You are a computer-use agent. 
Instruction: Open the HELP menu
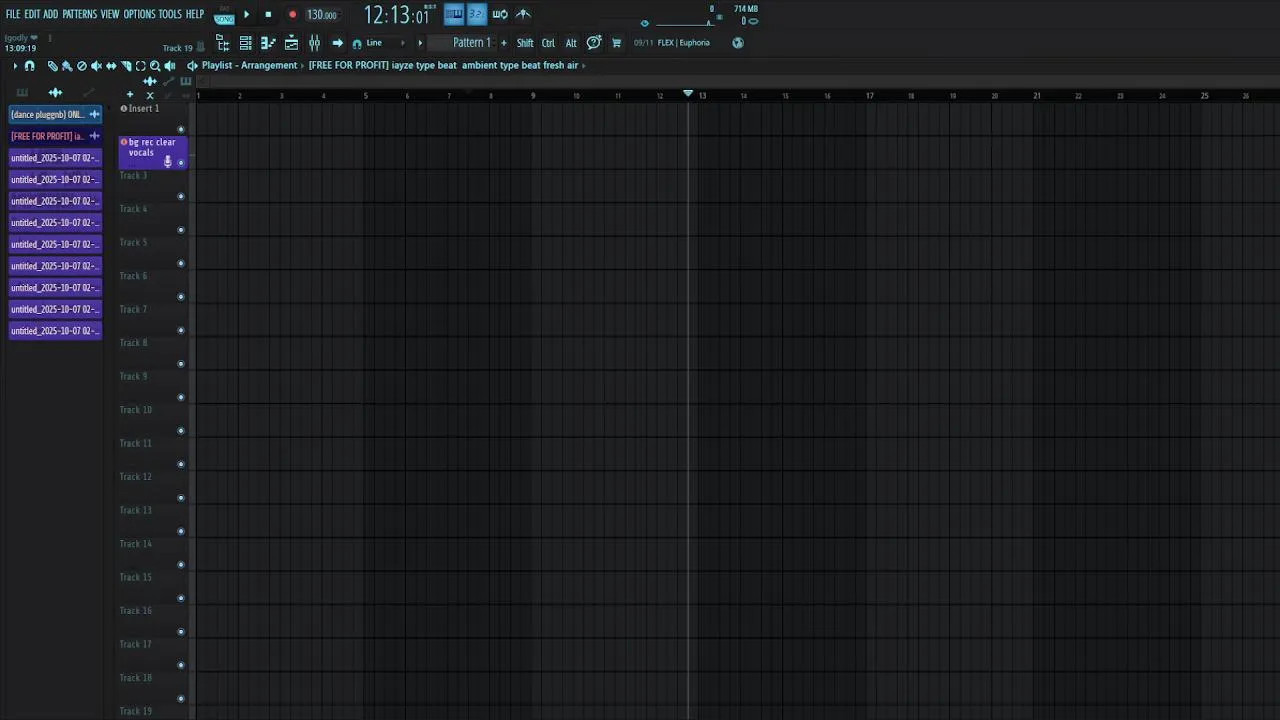[x=195, y=14]
